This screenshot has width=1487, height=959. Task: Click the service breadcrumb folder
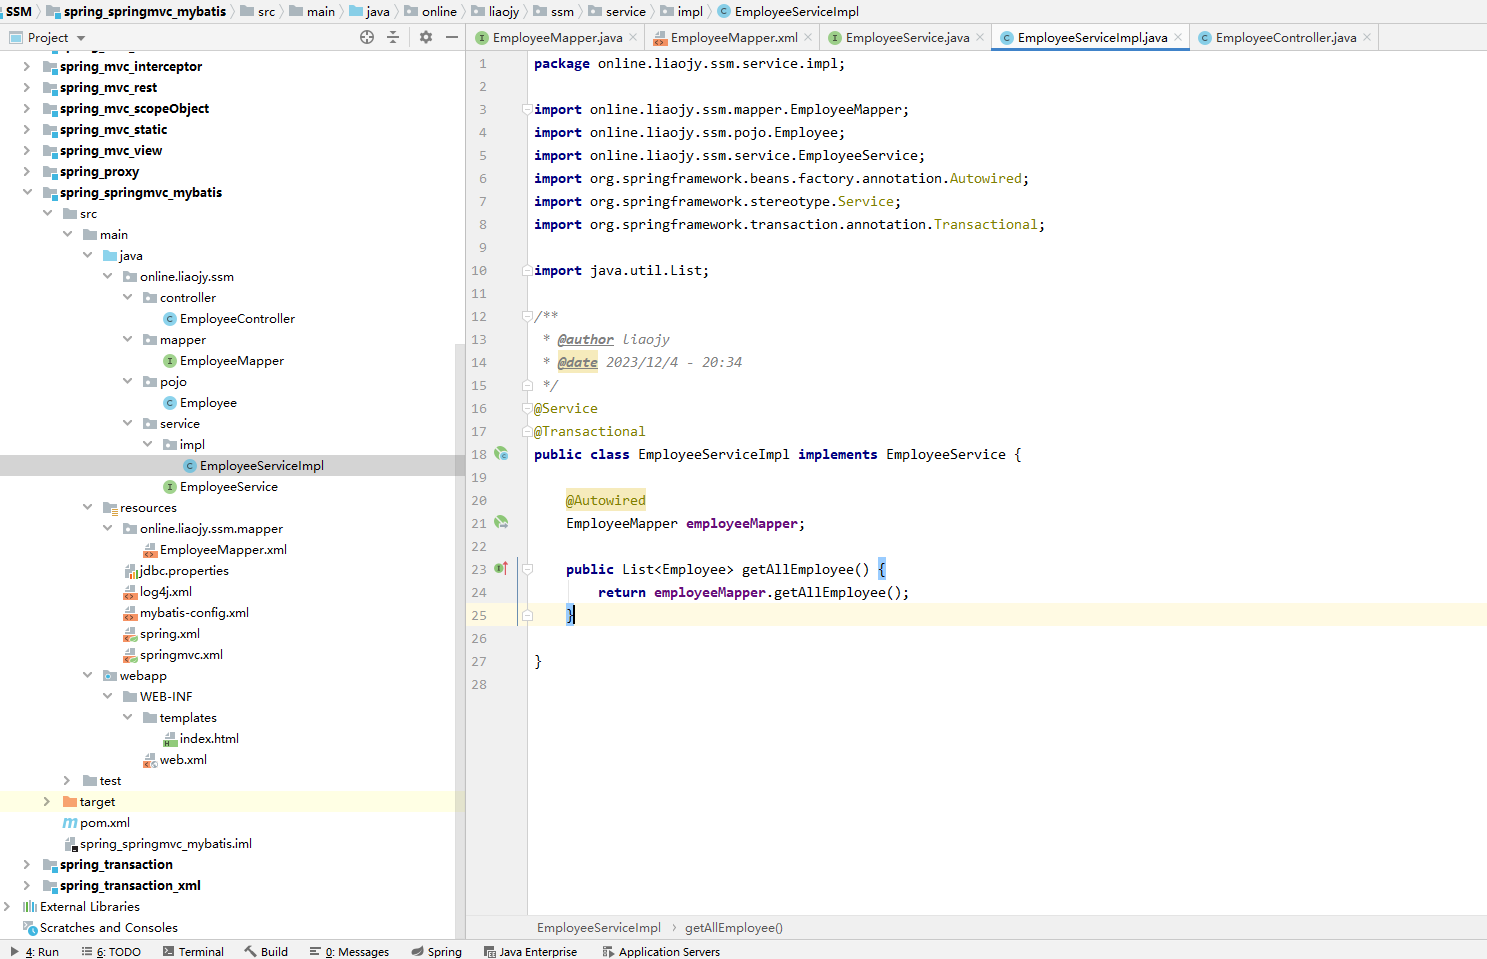coord(625,11)
